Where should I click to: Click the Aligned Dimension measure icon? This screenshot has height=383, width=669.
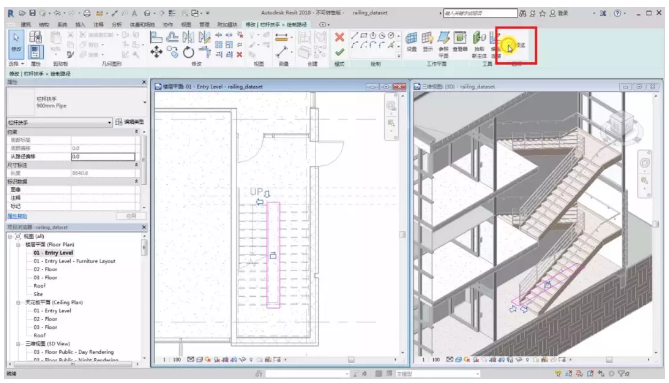(282, 38)
